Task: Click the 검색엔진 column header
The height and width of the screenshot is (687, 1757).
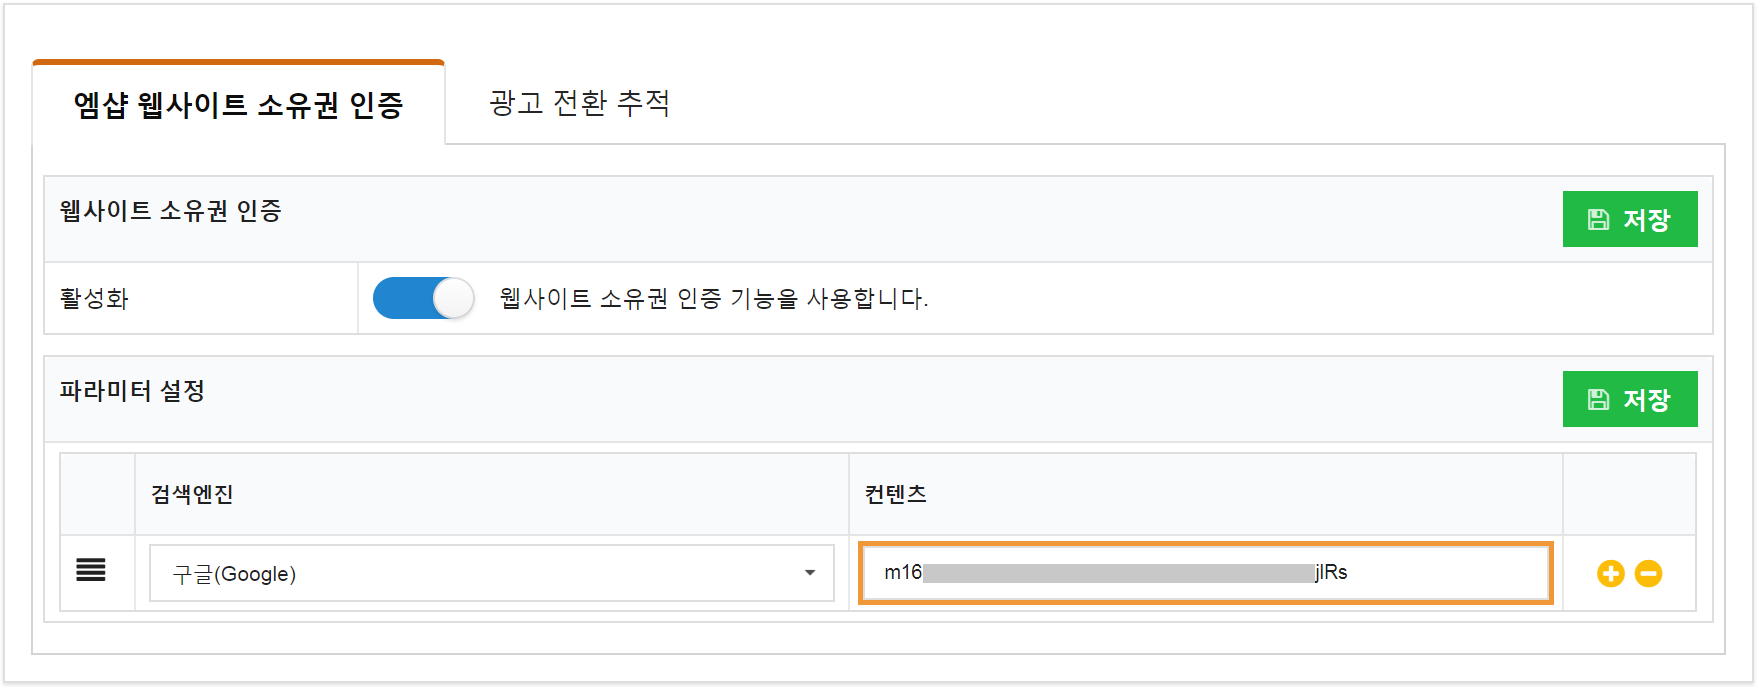Action: coord(192,494)
